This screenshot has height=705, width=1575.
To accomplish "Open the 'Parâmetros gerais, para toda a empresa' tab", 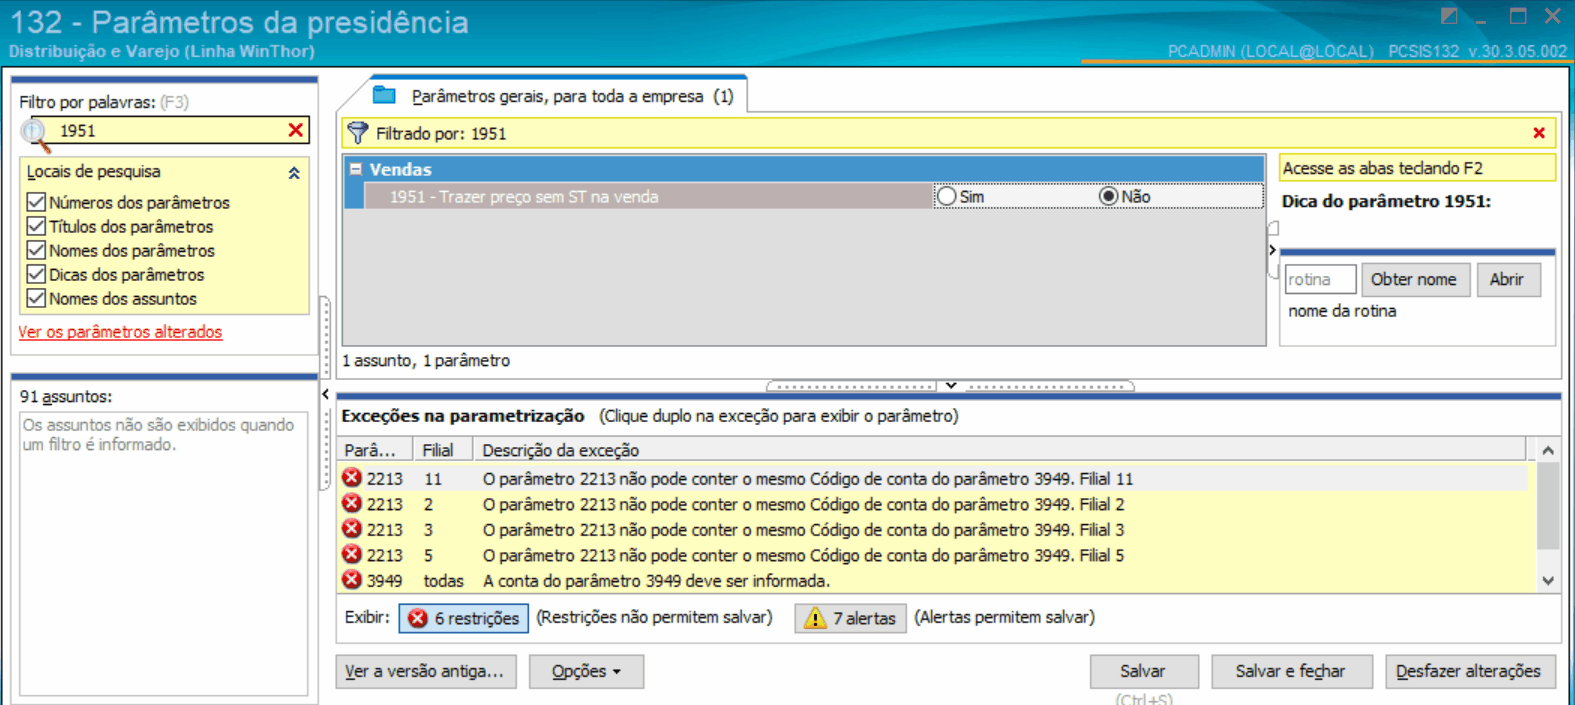I will [x=572, y=96].
